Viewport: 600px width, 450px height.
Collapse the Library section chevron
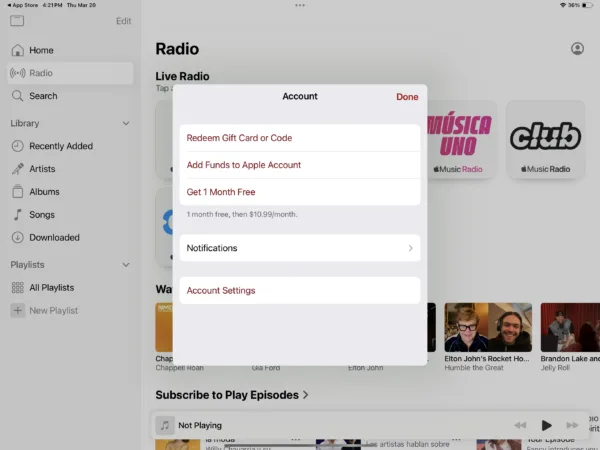(126, 123)
